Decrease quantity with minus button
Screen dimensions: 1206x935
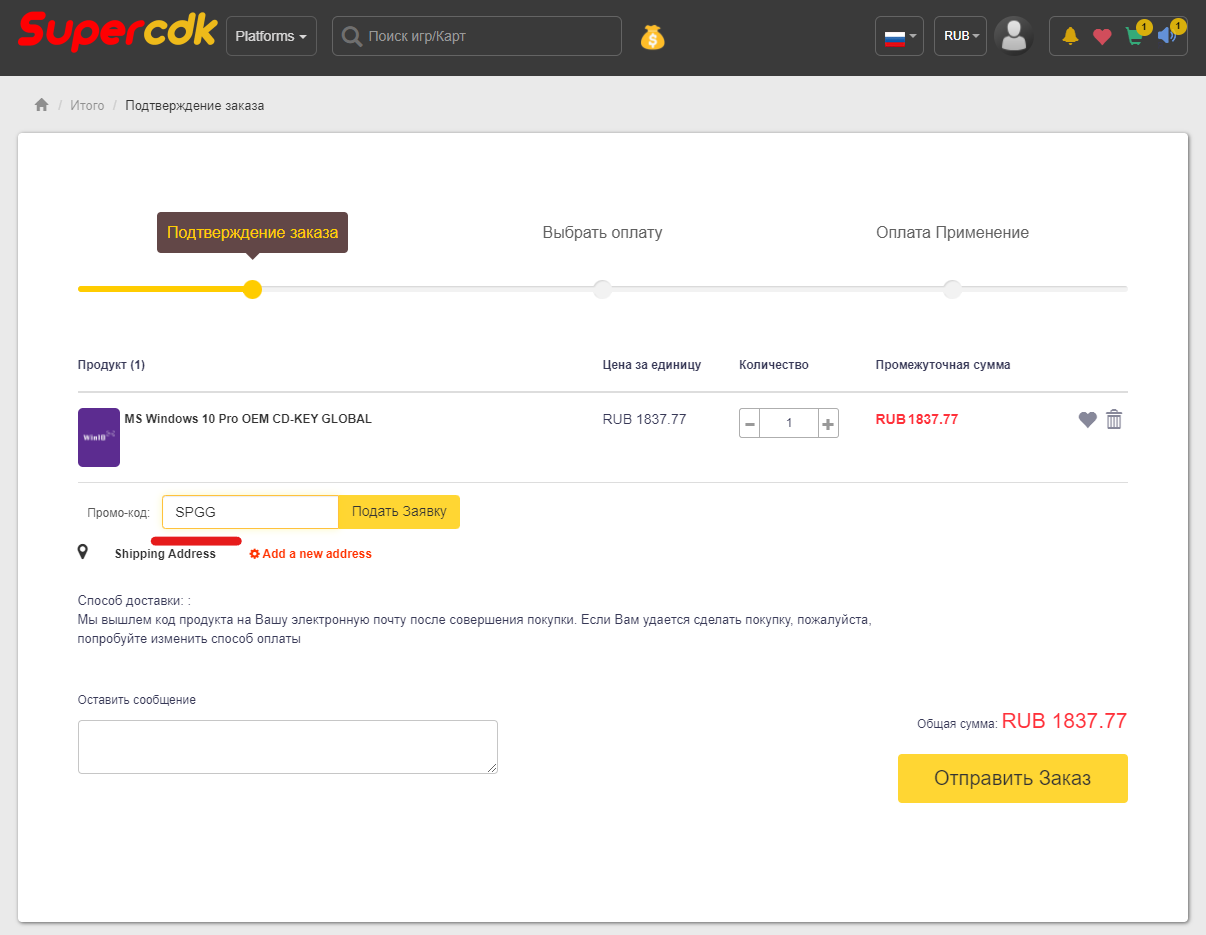[750, 423]
